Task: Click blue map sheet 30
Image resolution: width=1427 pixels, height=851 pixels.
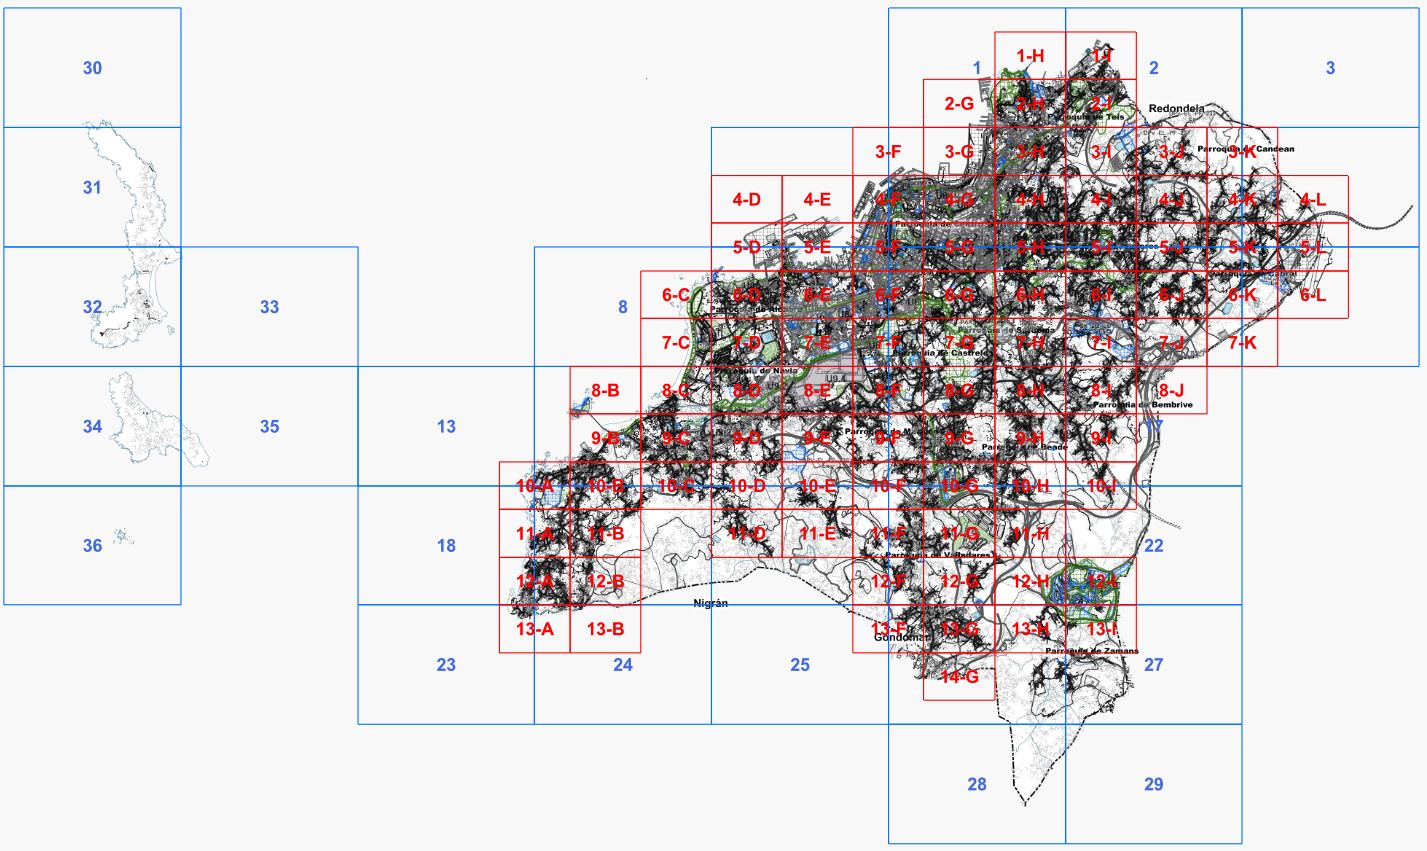Action: tap(92, 68)
